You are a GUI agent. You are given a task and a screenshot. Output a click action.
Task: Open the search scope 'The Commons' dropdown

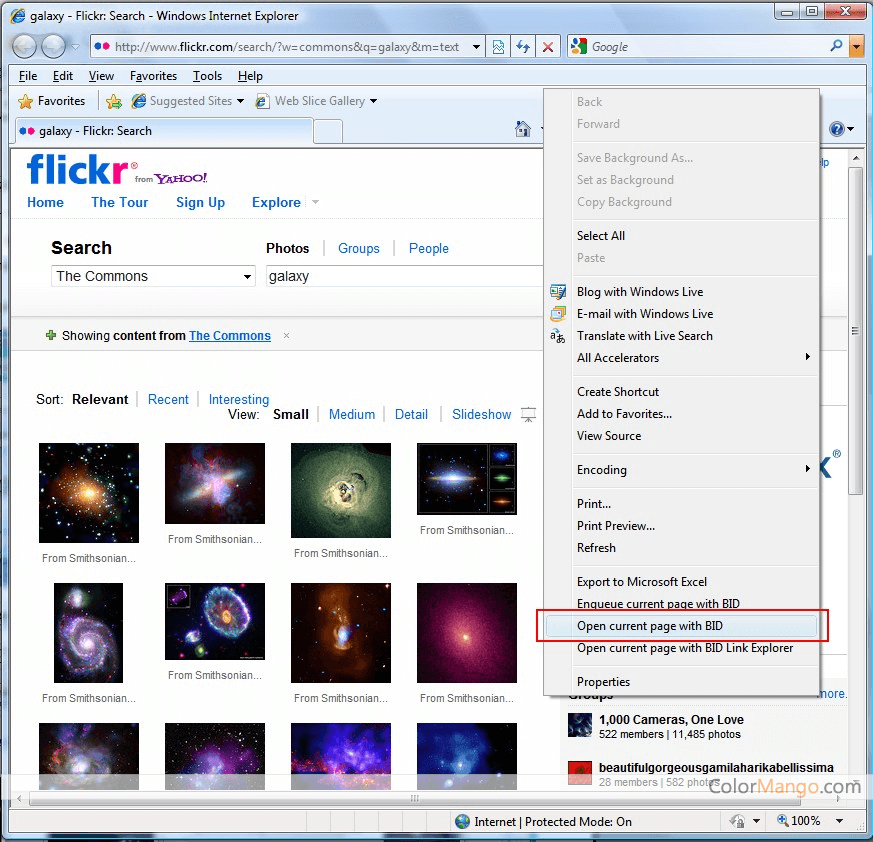coord(153,277)
